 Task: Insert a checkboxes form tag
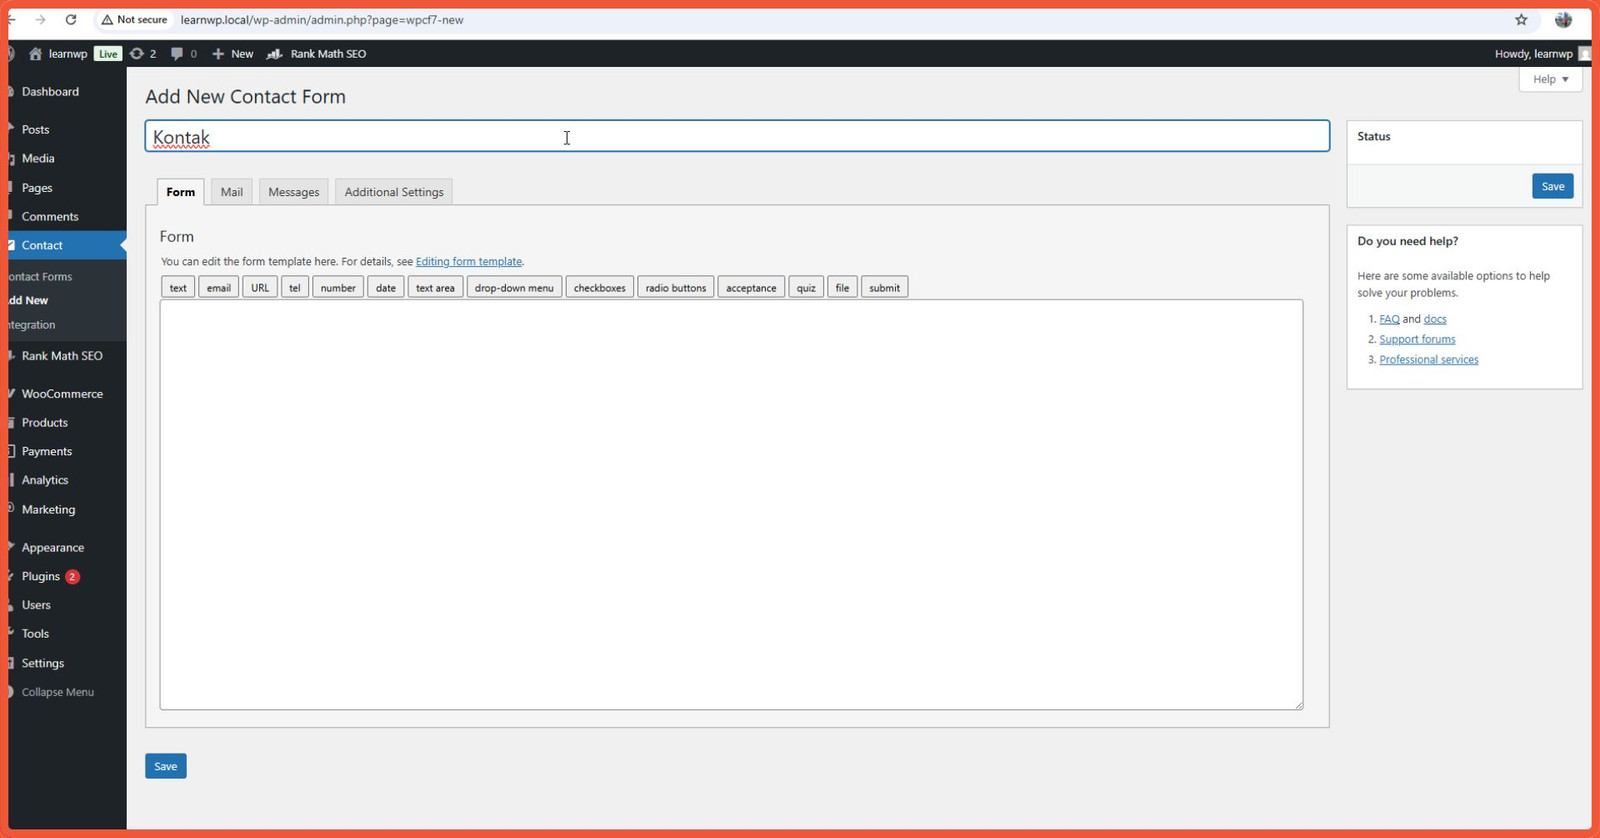599,288
